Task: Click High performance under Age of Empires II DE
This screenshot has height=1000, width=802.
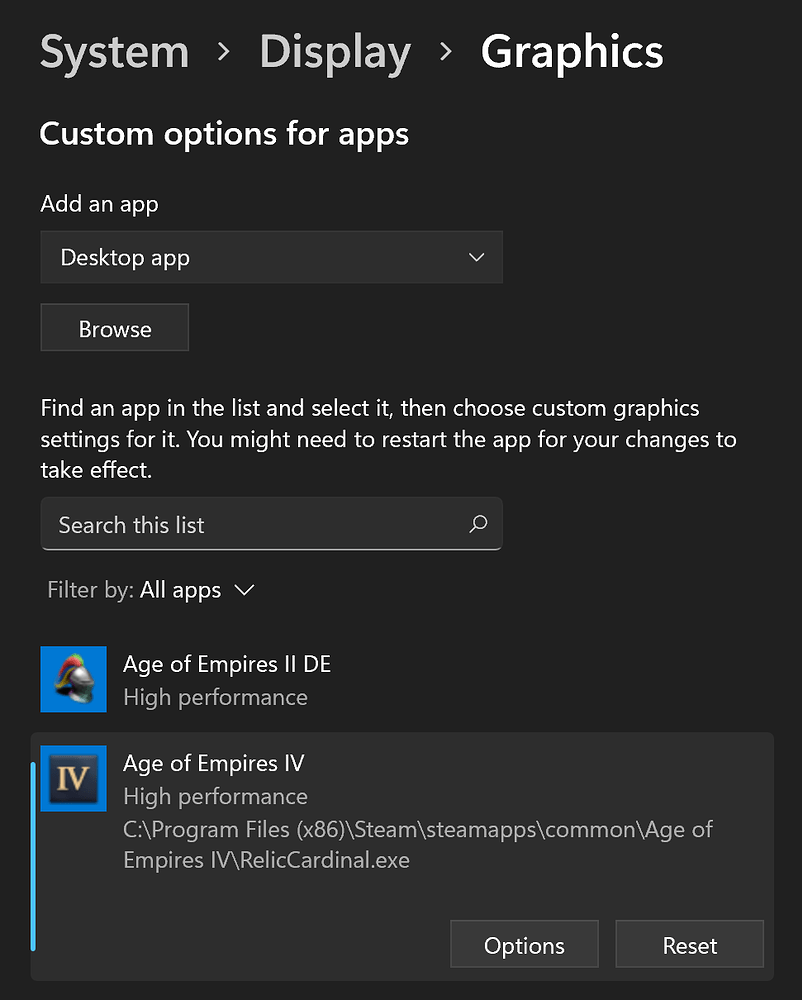Action: [215, 697]
